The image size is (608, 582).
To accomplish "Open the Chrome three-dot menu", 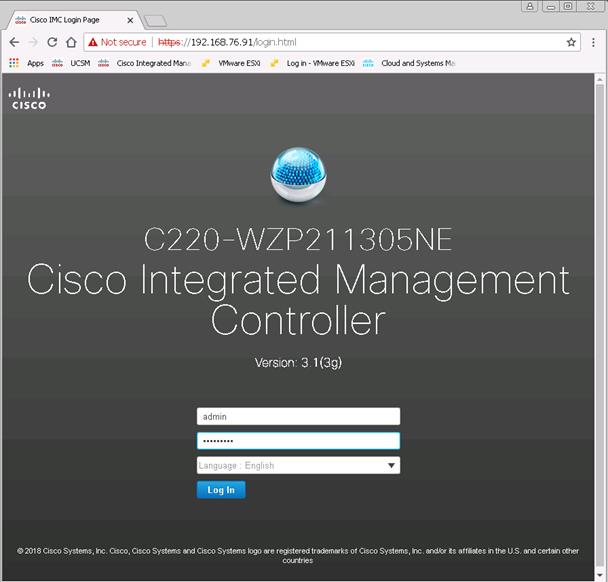I will (593, 42).
